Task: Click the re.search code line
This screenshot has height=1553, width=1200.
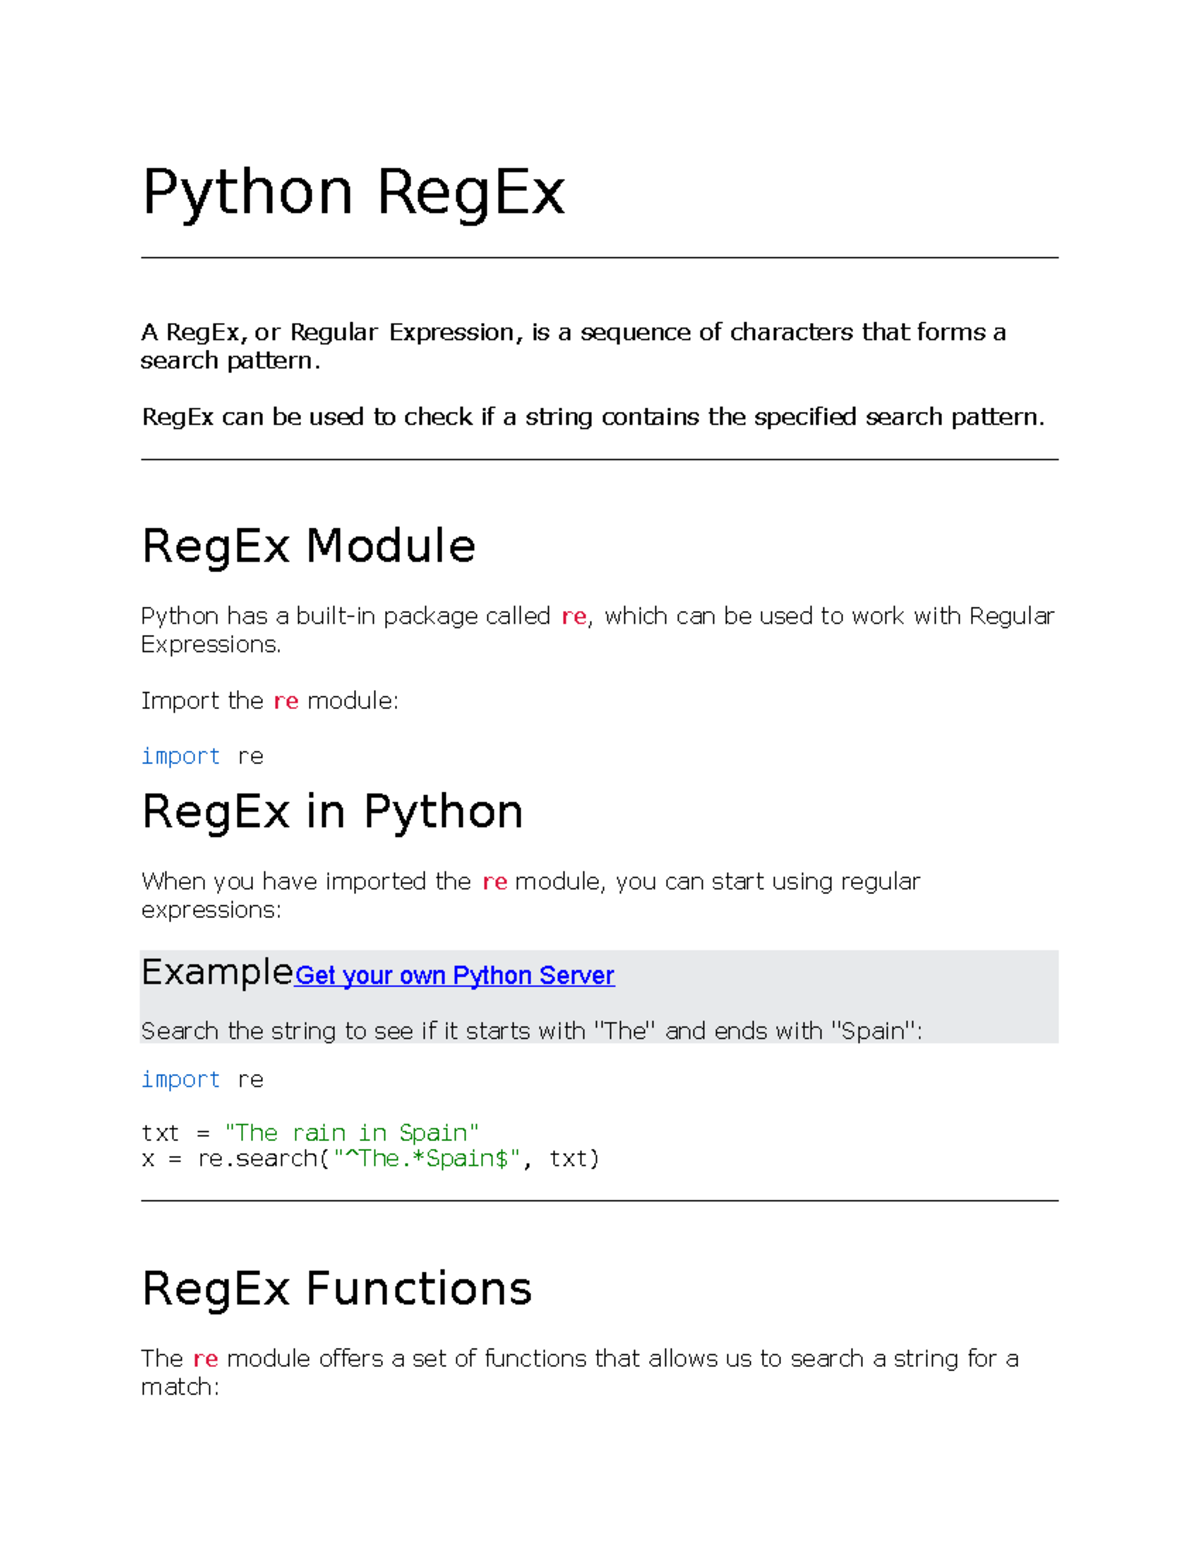Action: tap(370, 1159)
